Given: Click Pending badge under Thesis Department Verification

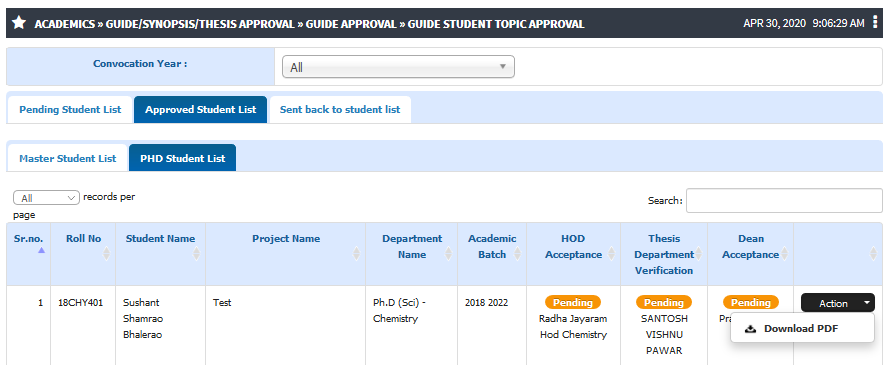Looking at the screenshot, I should coord(664,302).
